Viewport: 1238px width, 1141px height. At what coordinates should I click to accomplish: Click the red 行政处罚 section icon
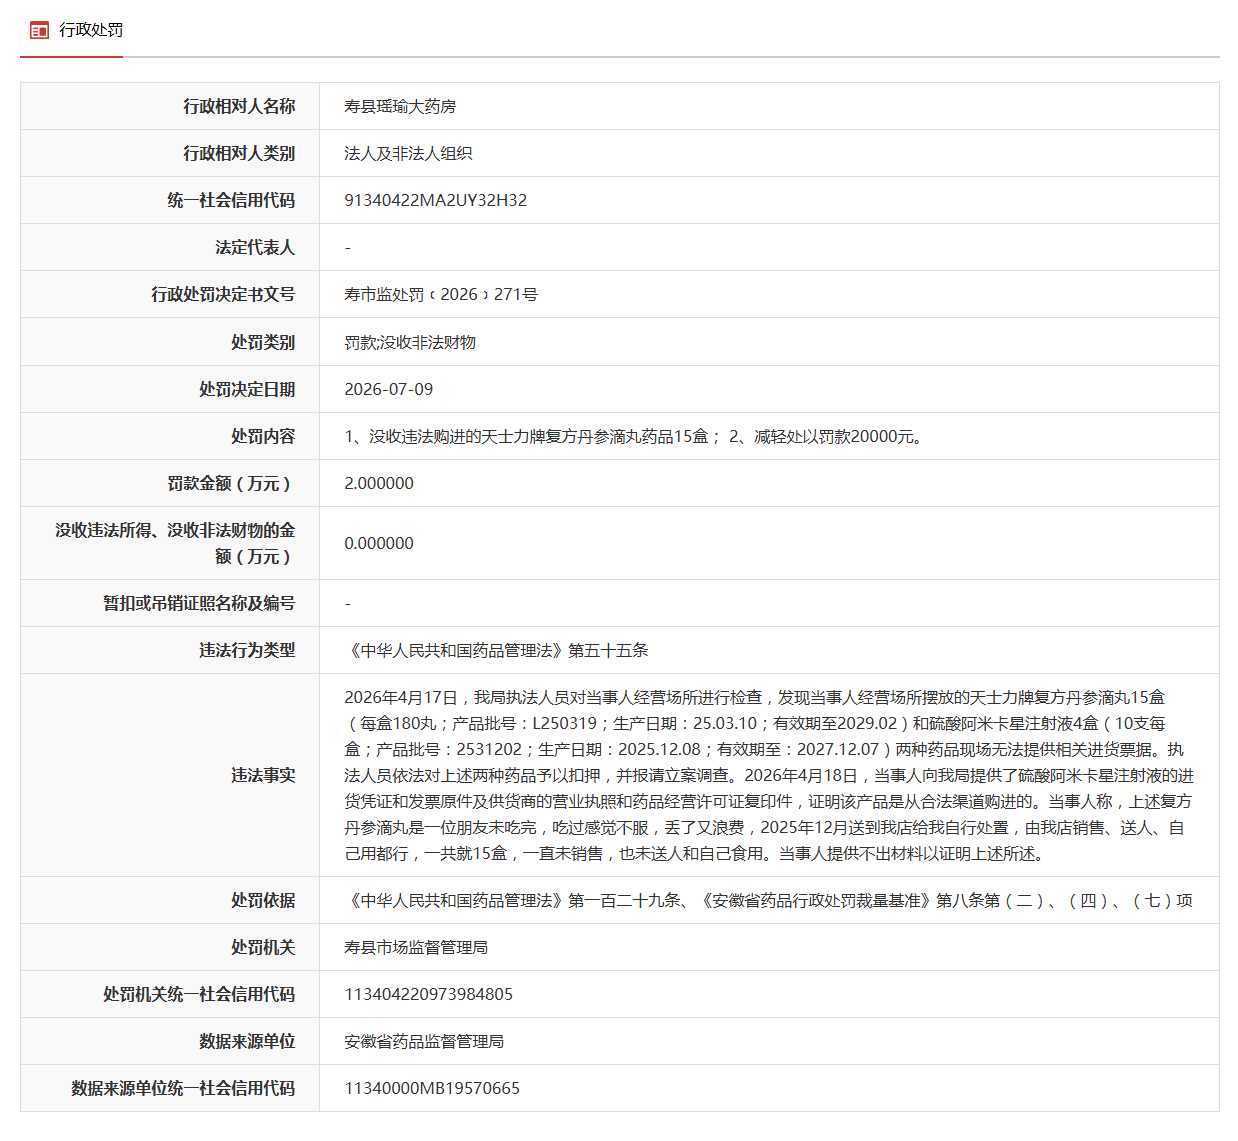tap(39, 31)
